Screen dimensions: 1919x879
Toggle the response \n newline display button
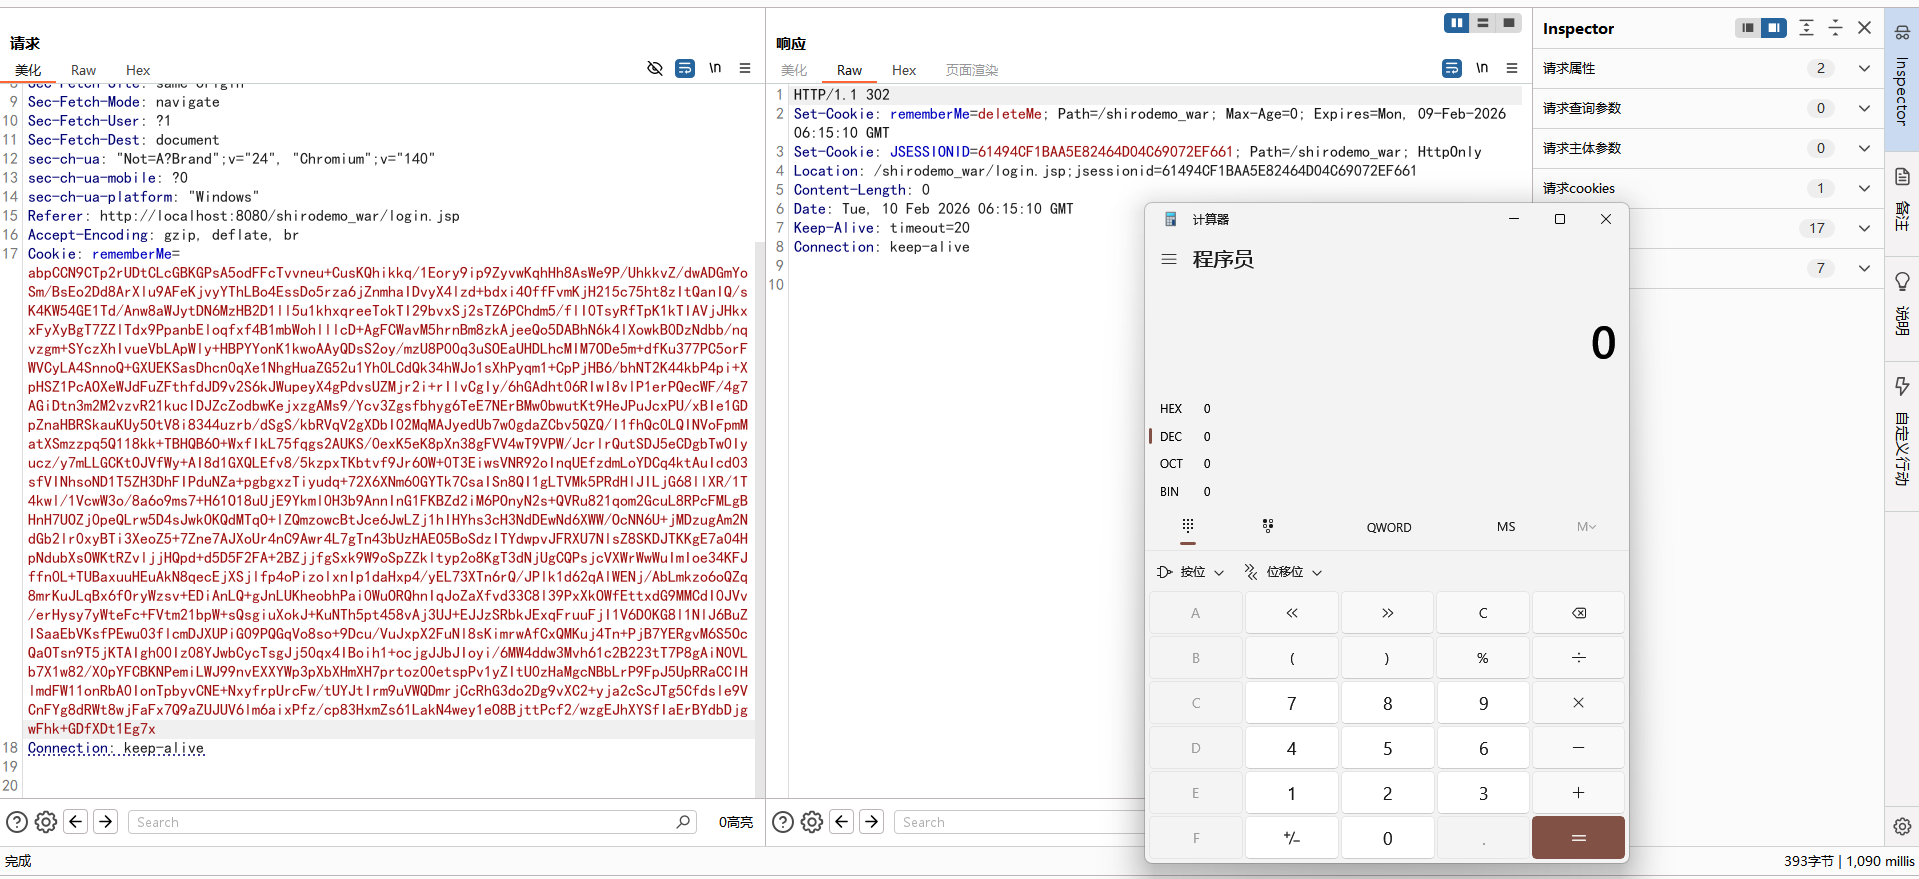(x=1482, y=68)
